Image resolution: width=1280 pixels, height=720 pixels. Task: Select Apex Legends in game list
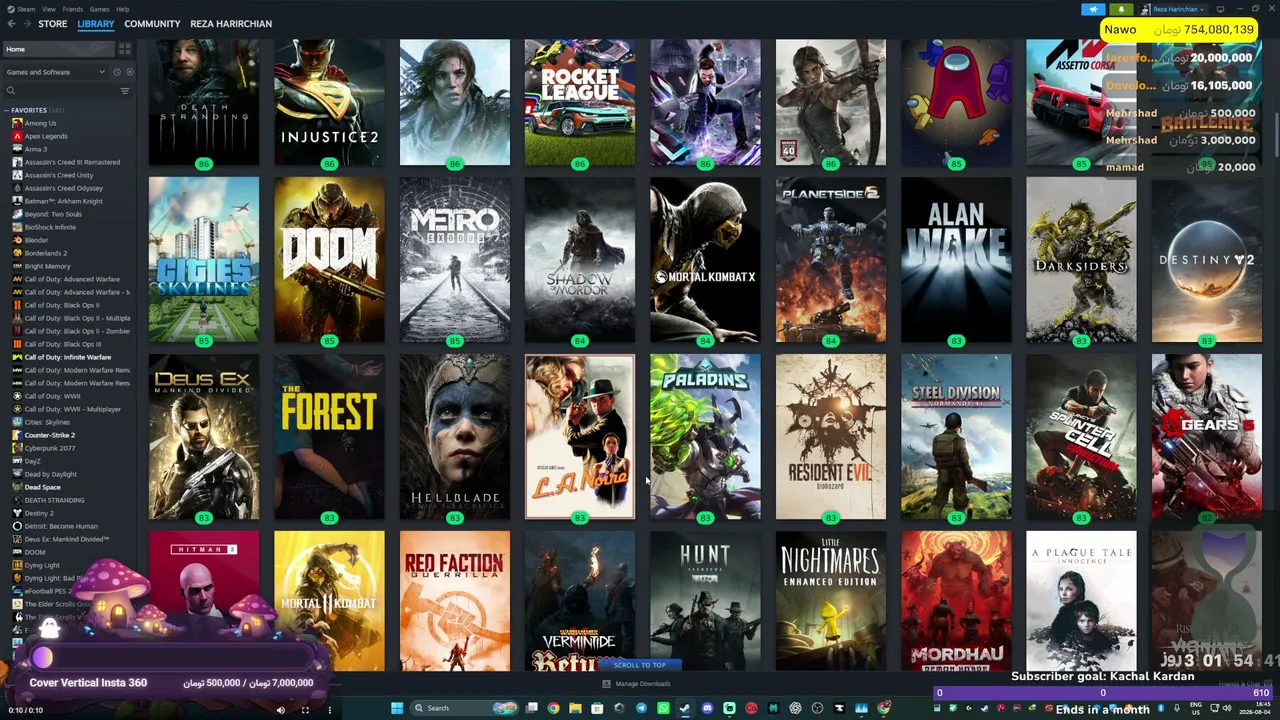click(x=46, y=136)
